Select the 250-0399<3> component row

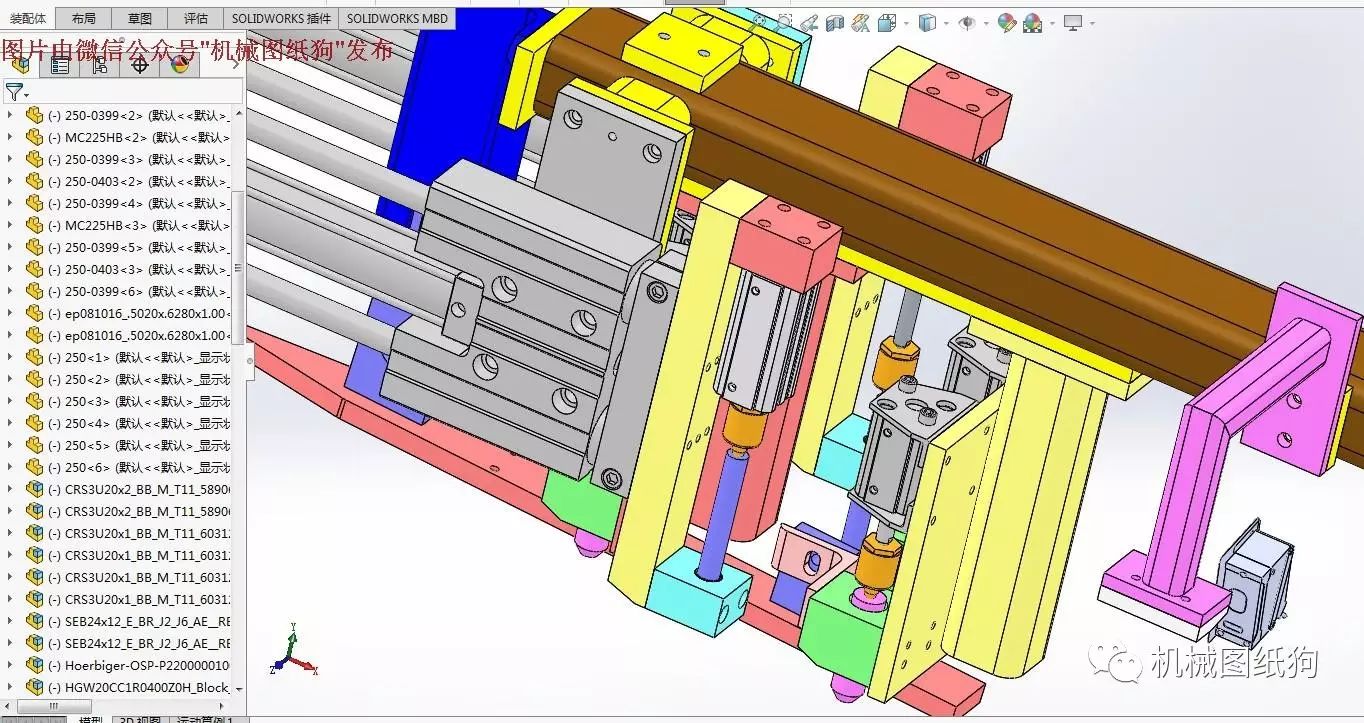point(118,159)
